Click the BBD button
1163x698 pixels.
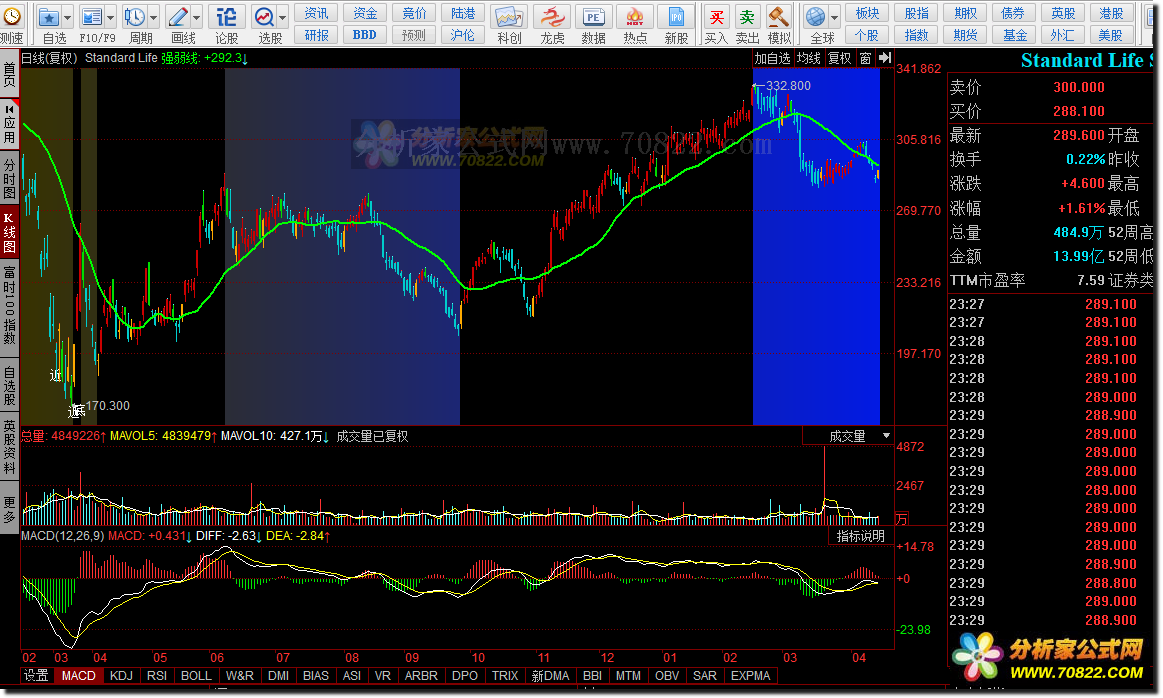tap(365, 35)
